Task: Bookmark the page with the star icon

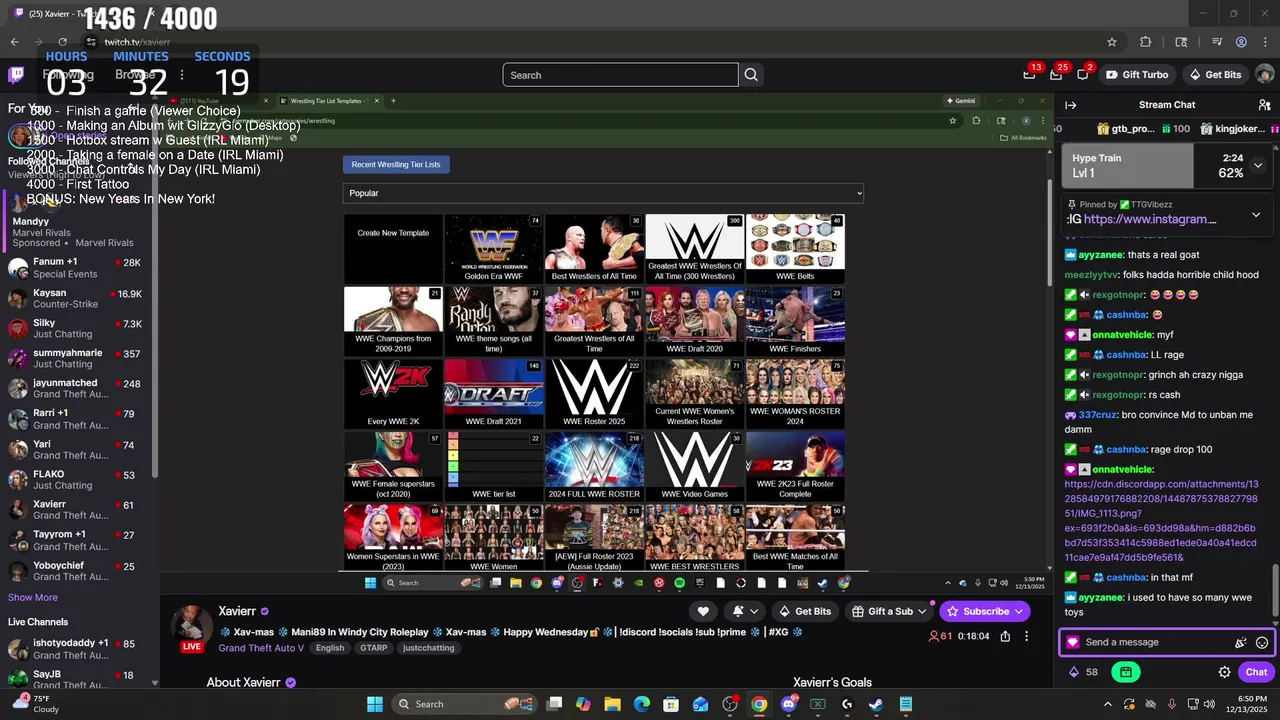Action: 1111,42
